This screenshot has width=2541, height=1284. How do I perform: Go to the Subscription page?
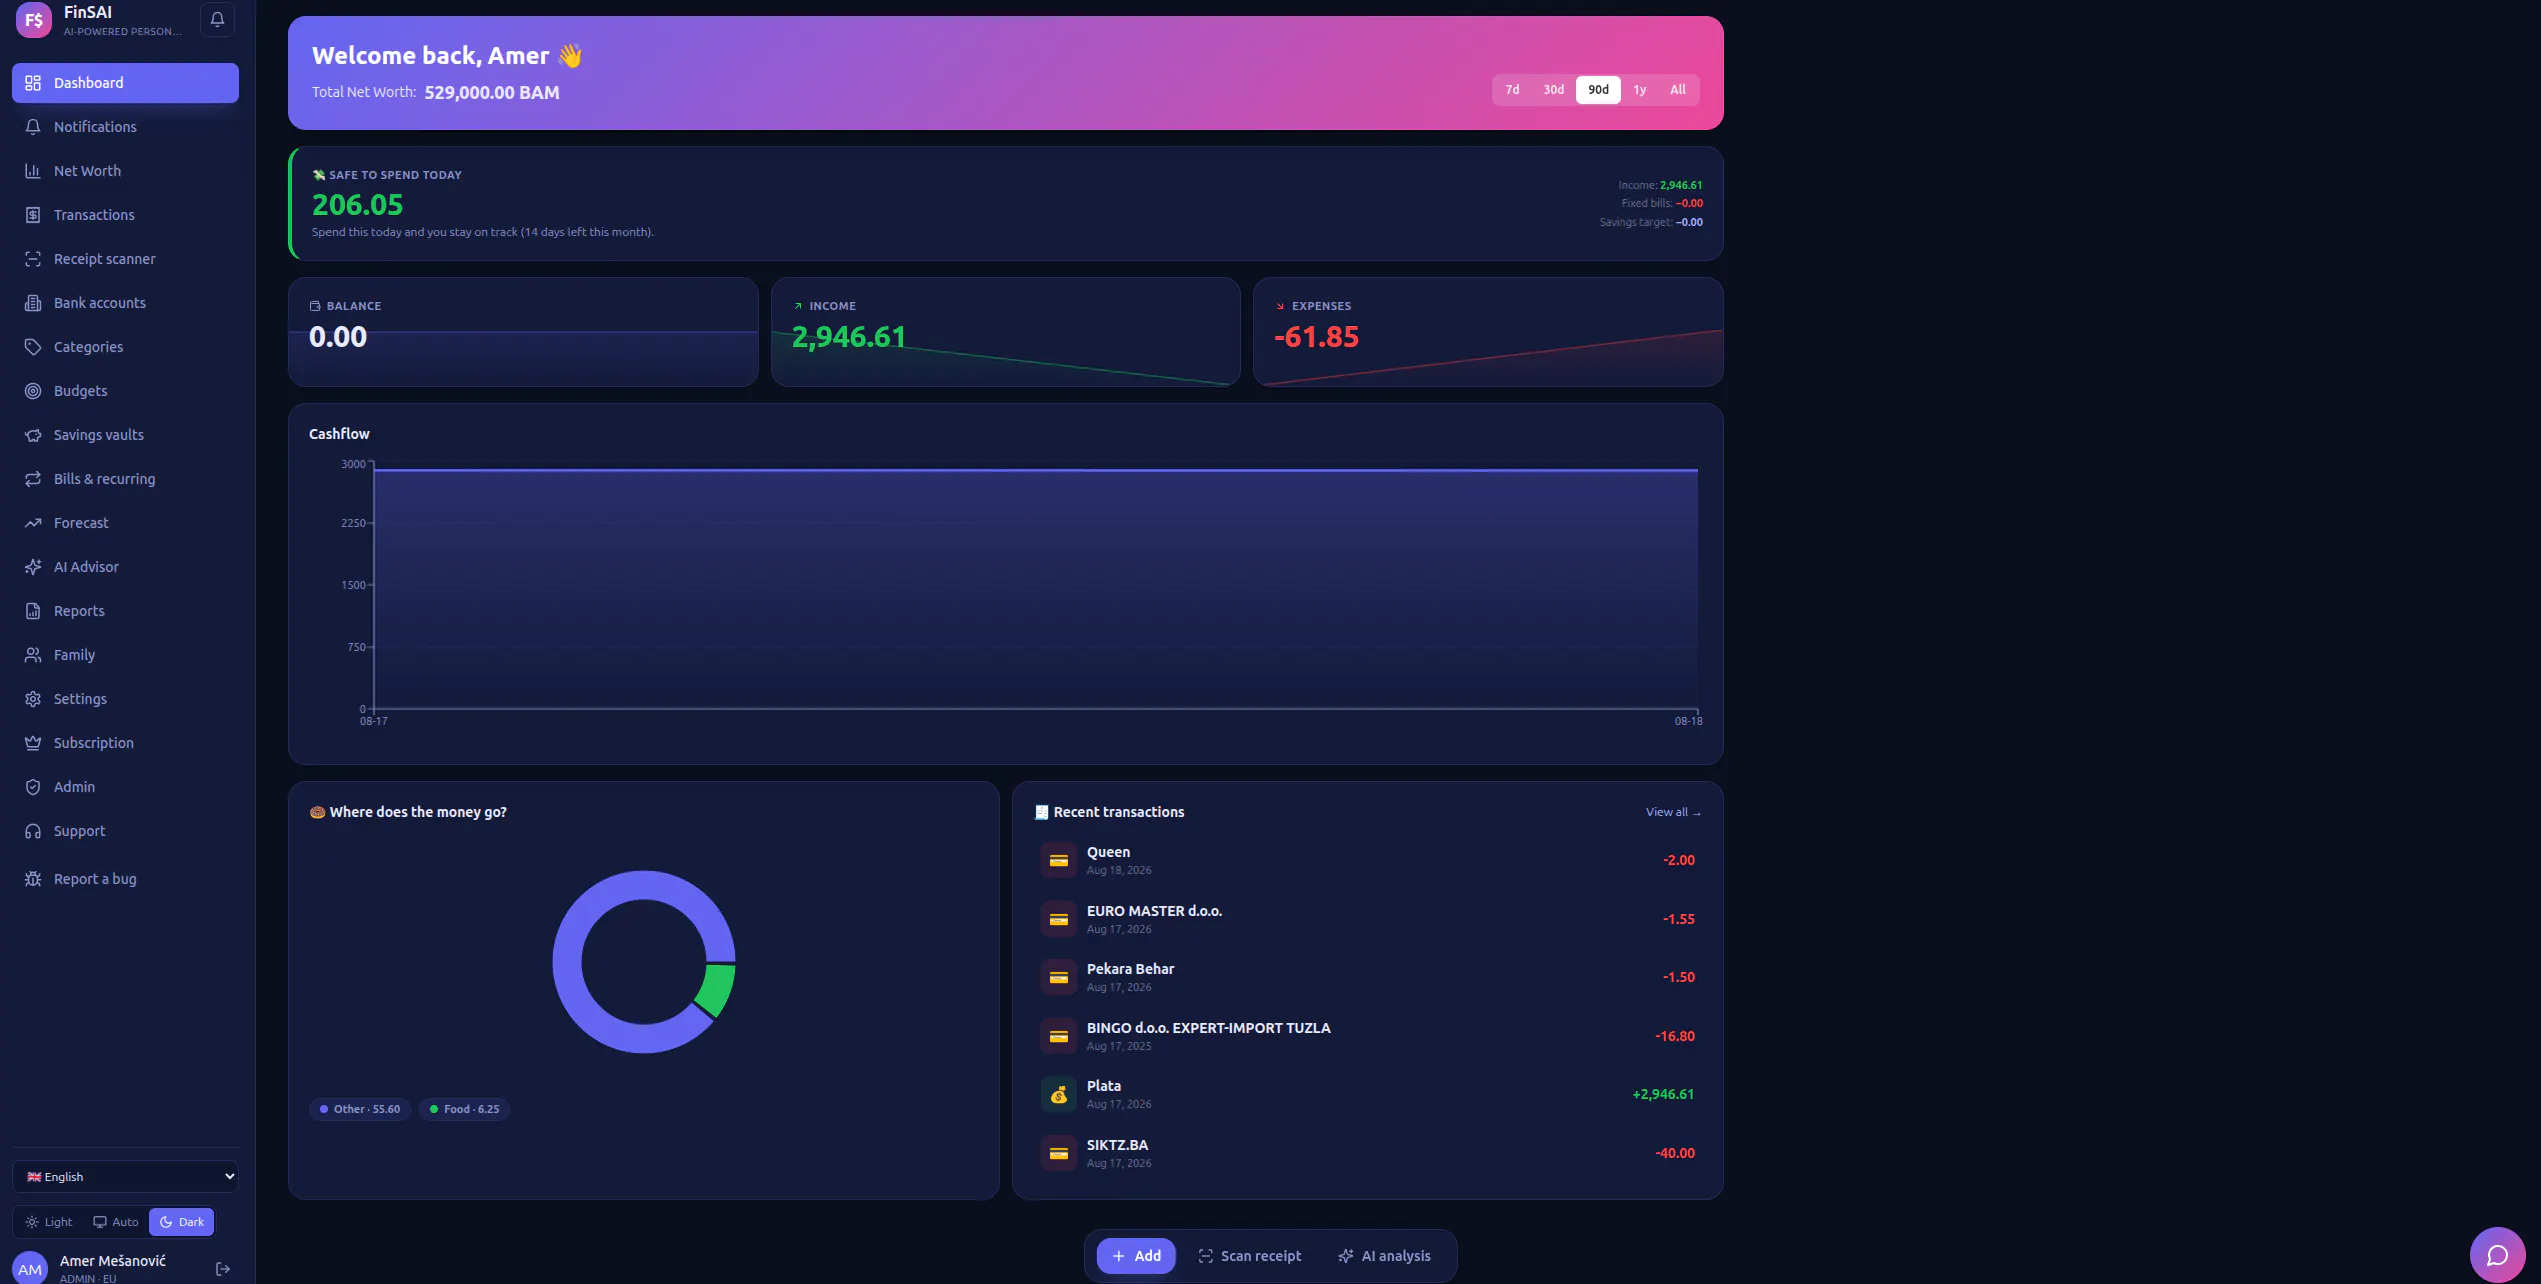[x=125, y=743]
